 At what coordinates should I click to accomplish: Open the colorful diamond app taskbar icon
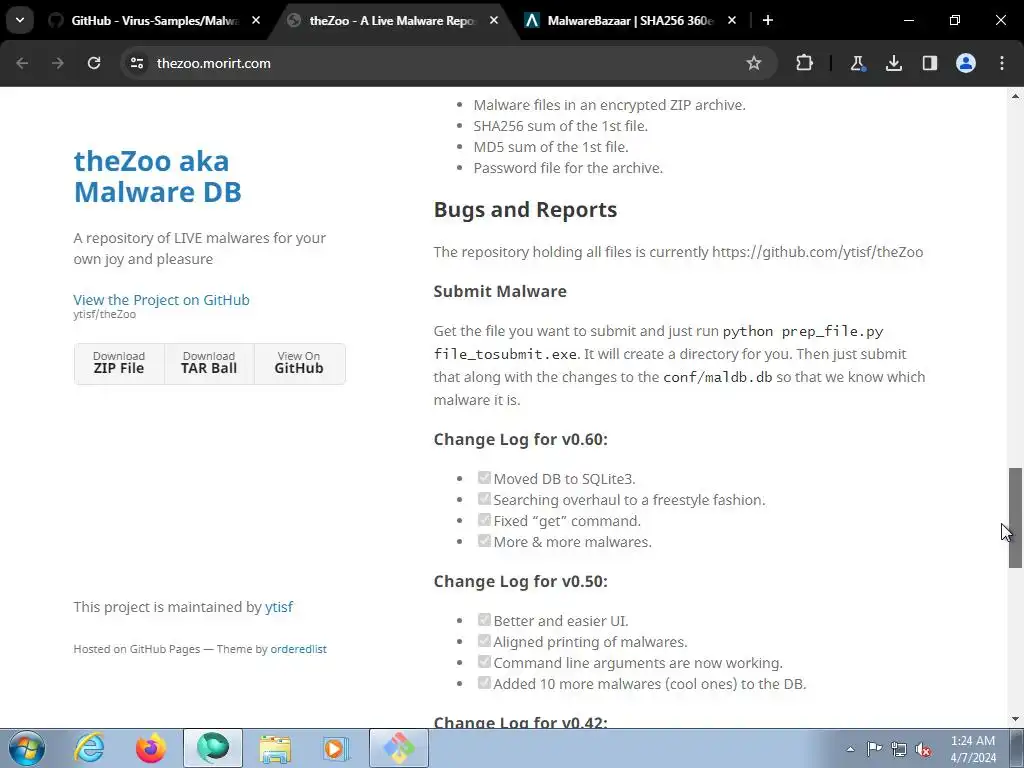(399, 748)
